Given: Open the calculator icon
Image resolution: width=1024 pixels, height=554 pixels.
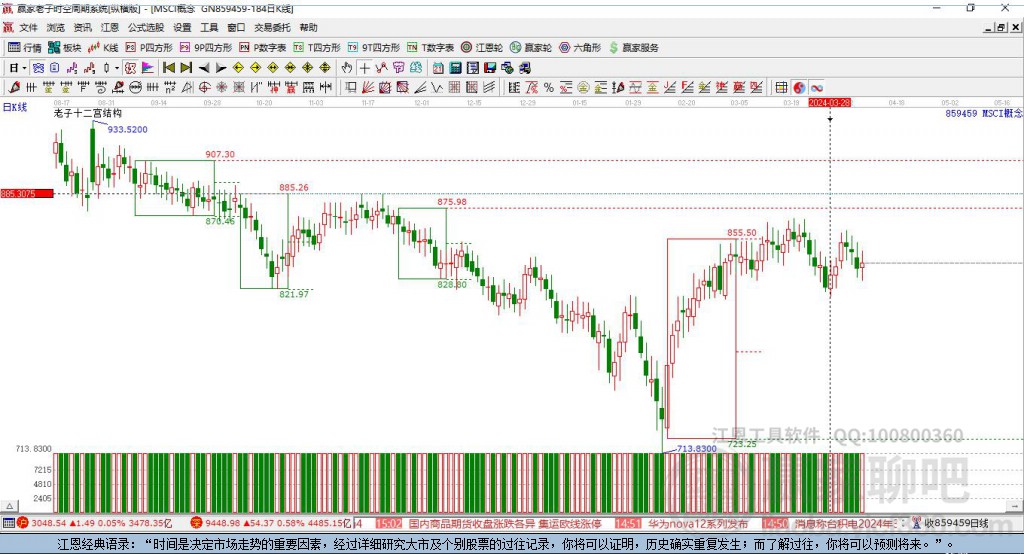Looking at the screenshot, I should pyautogui.click(x=455, y=68).
